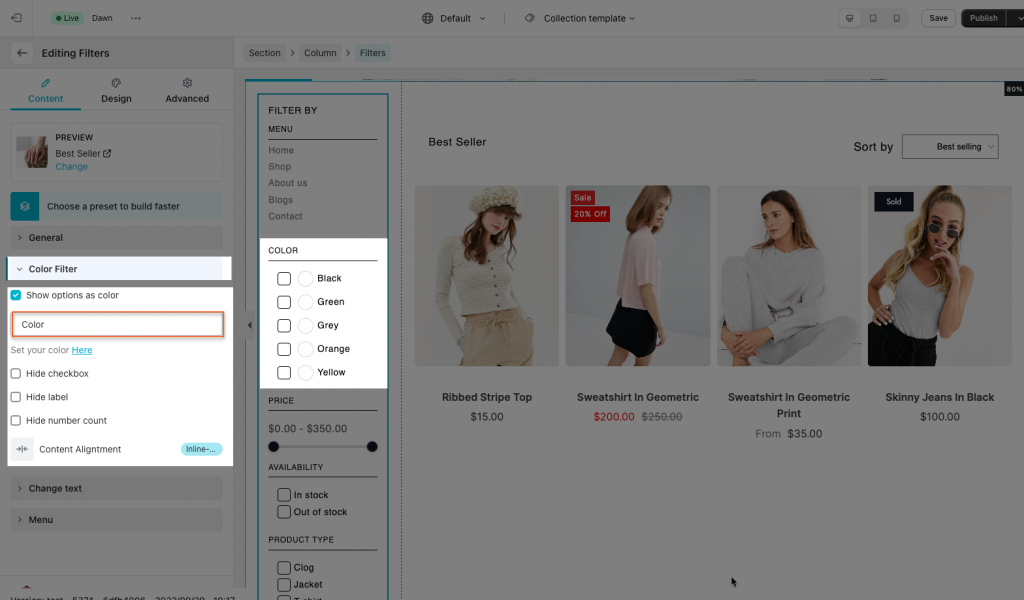This screenshot has width=1024, height=600.
Task: Tick the Grey color filter checkbox
Action: [x=284, y=326]
